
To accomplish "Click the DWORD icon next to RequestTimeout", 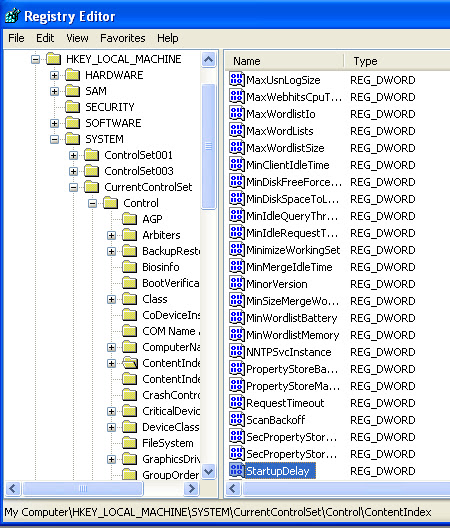I will [x=236, y=402].
